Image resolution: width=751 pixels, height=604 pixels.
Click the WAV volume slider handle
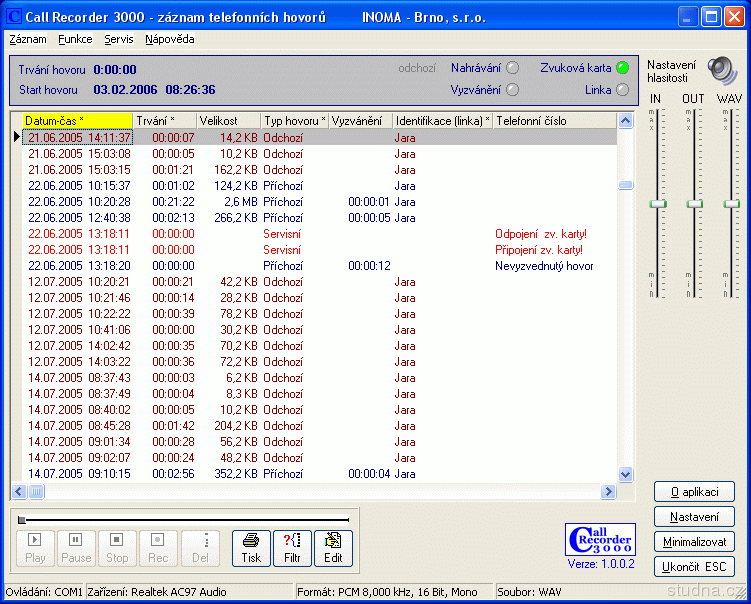732,203
